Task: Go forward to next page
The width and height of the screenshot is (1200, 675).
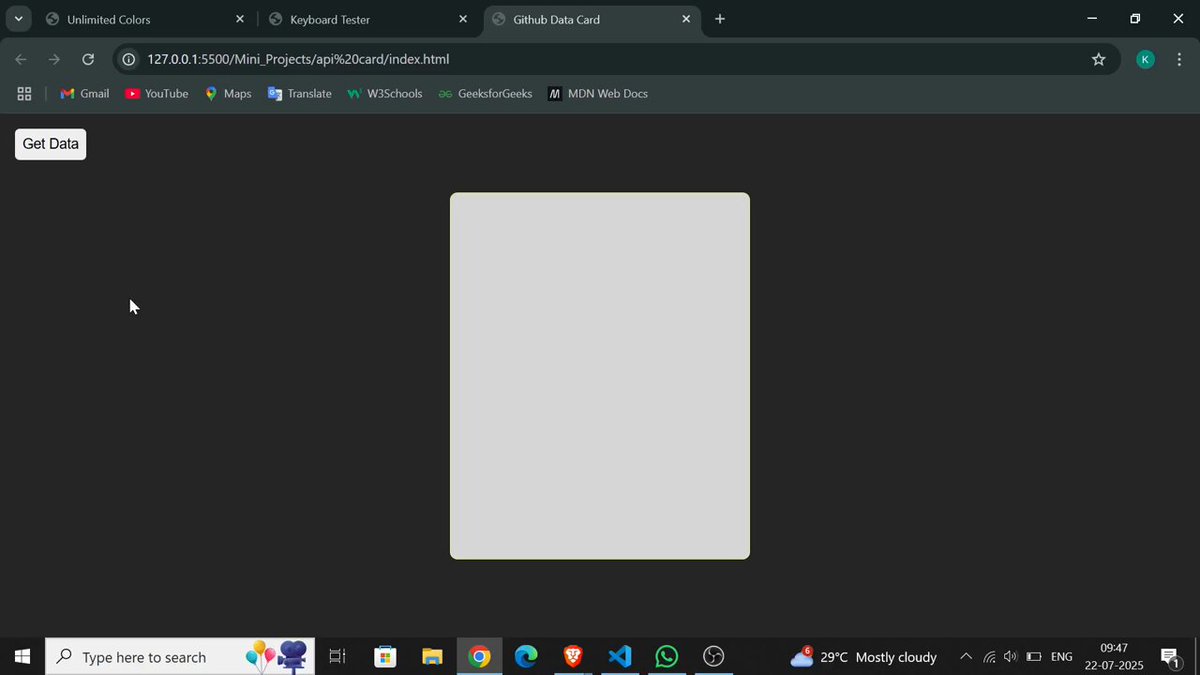Action: (55, 59)
